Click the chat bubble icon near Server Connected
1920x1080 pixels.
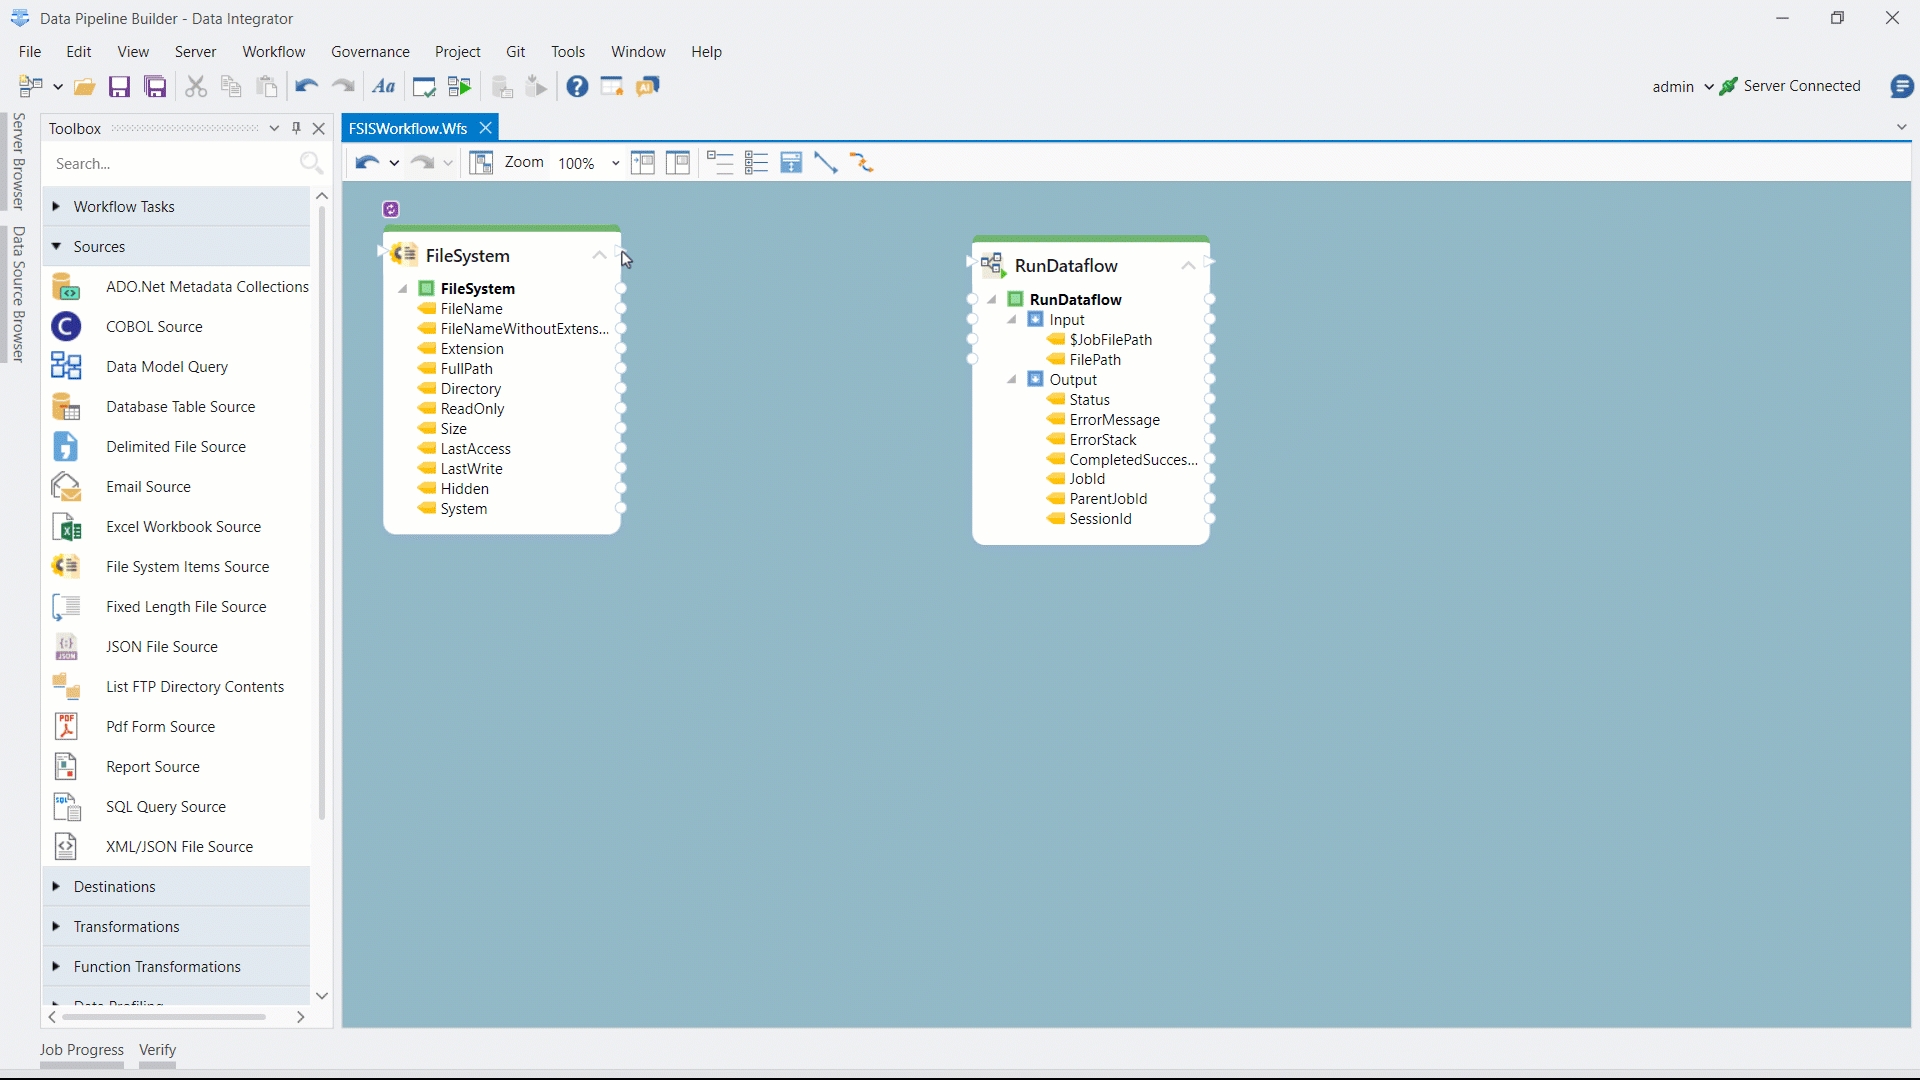tap(1902, 87)
